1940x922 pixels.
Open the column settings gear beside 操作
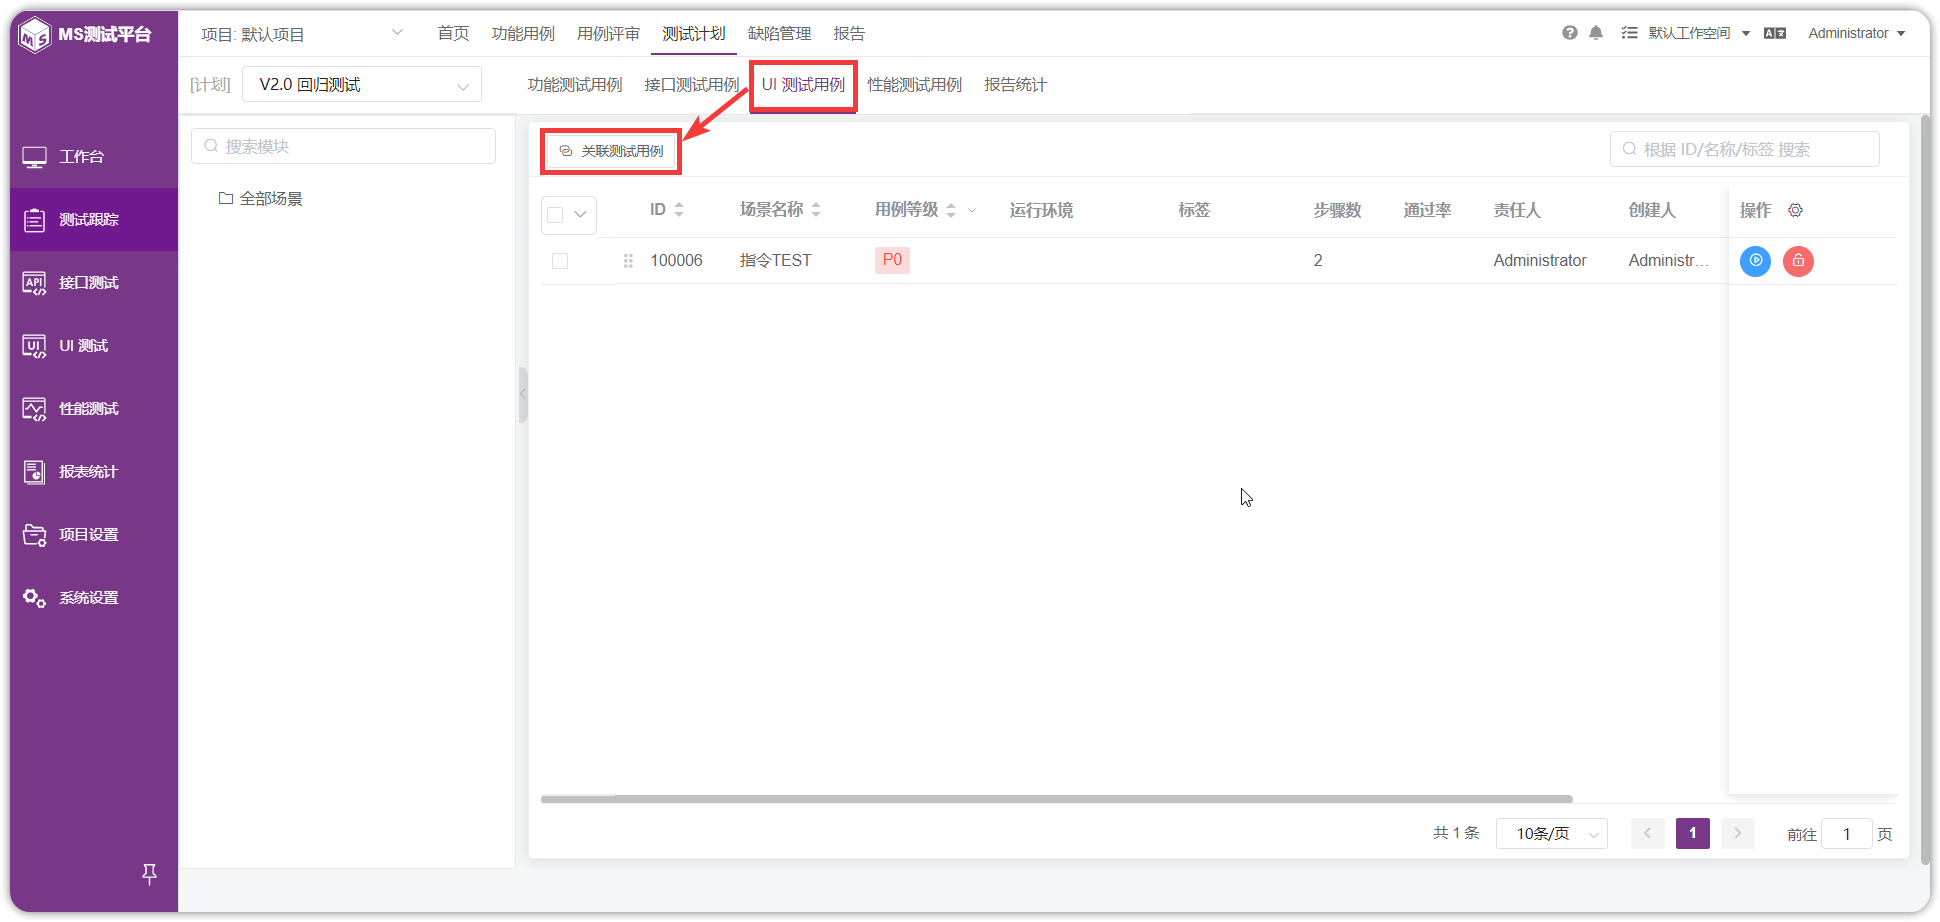tap(1795, 210)
